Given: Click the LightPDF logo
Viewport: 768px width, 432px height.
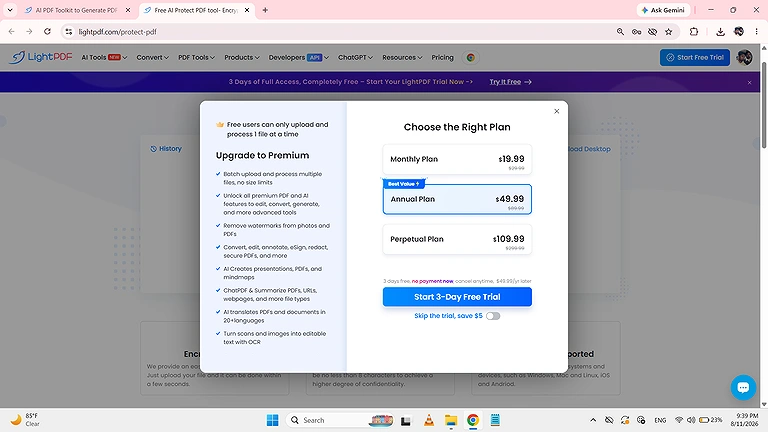Looking at the screenshot, I should (x=41, y=57).
